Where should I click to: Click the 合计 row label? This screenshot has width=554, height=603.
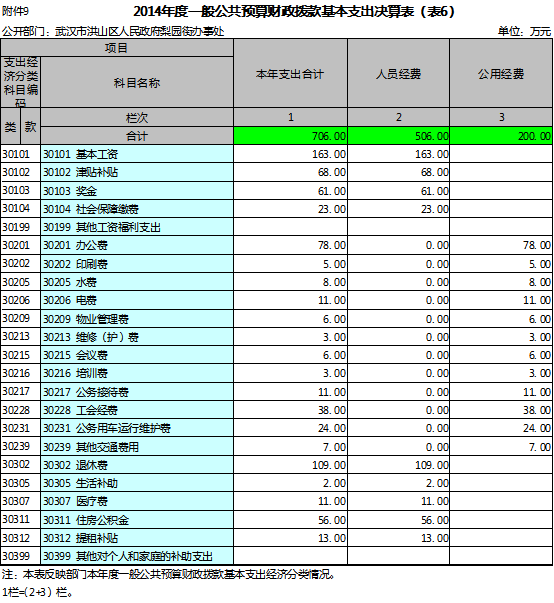tap(137, 136)
